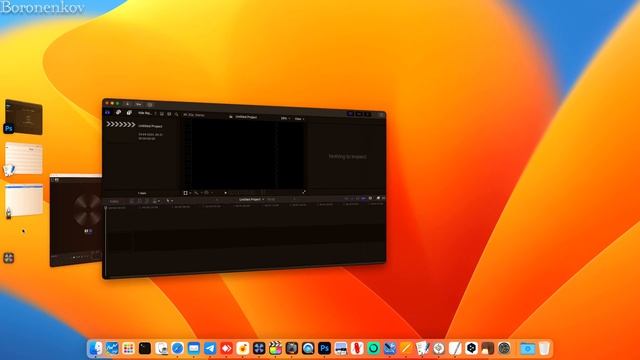Switch to the middle Stage Manager document window
This screenshot has height=360, width=640.
pyautogui.click(x=24, y=158)
